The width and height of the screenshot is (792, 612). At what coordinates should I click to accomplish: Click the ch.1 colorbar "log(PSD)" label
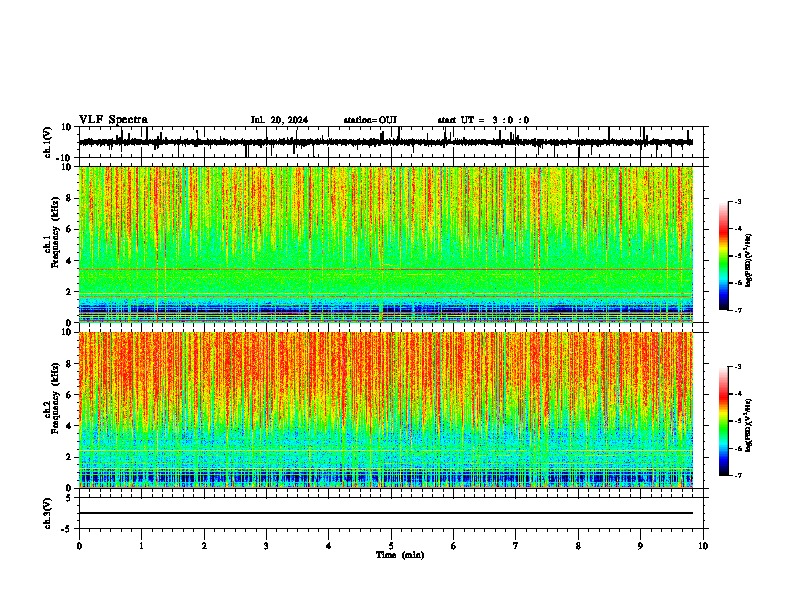tap(748, 261)
